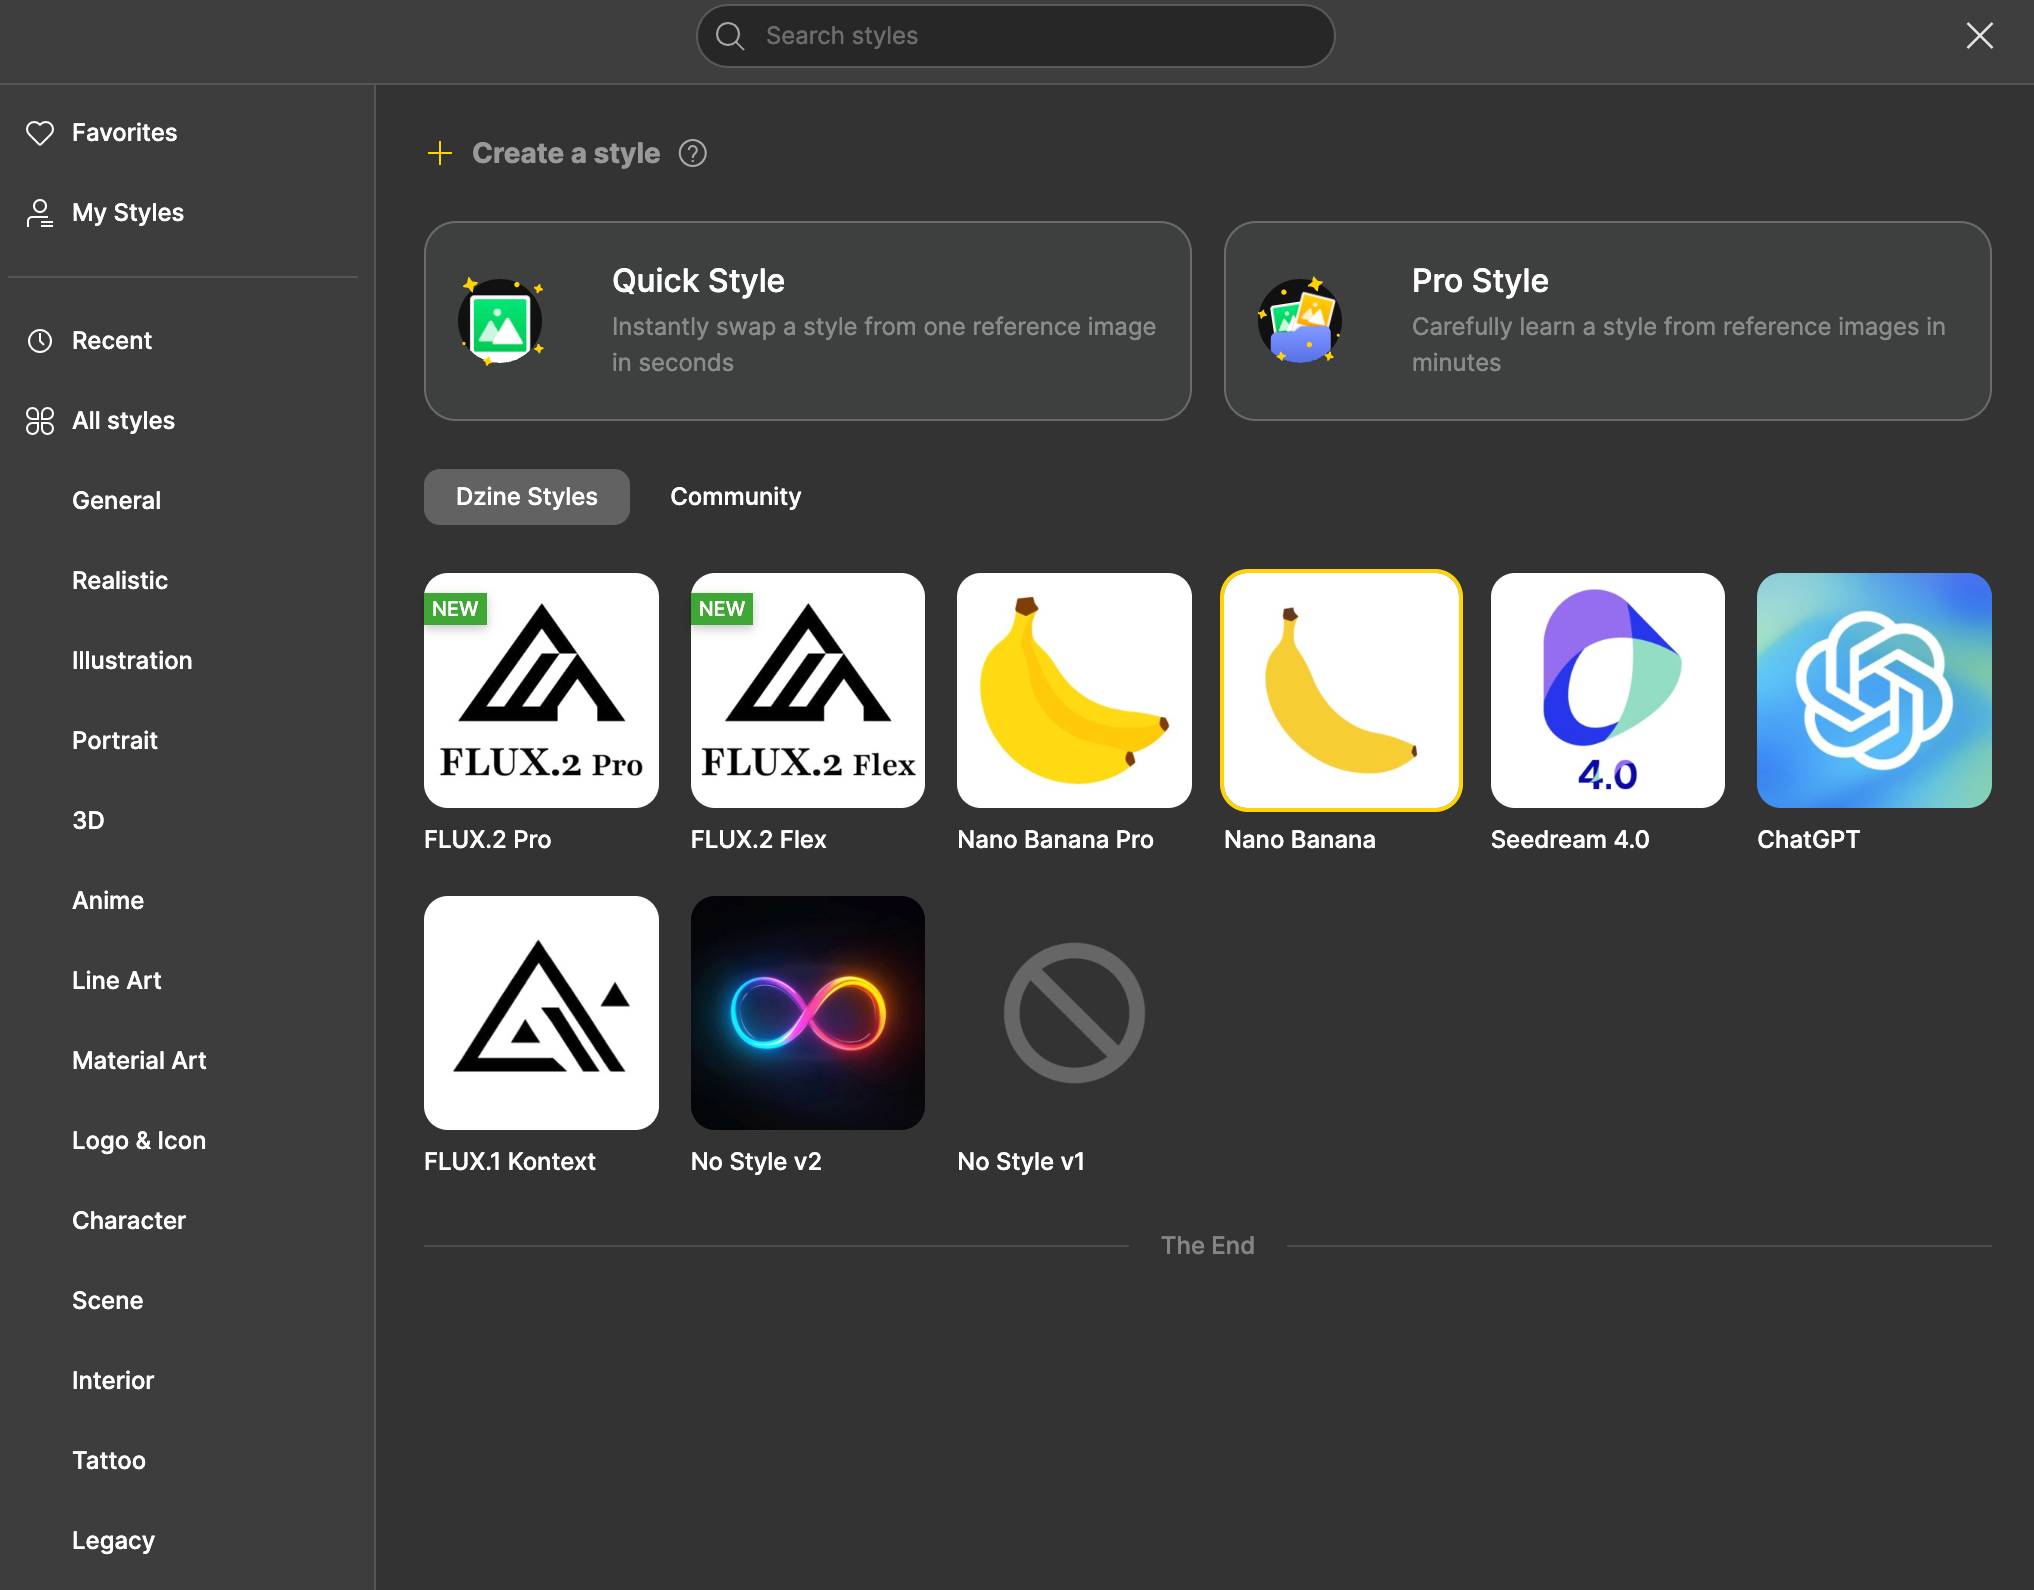Pick the Nano Banana Pro style

click(x=1074, y=690)
